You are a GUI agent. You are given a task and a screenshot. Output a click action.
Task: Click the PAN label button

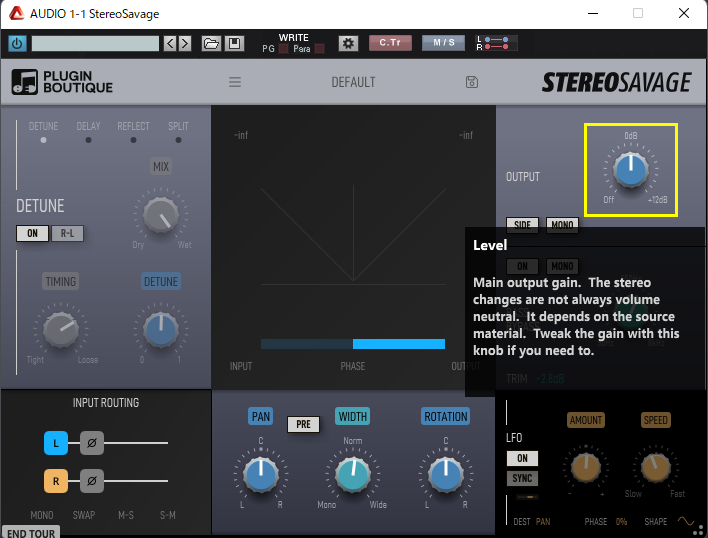261,416
